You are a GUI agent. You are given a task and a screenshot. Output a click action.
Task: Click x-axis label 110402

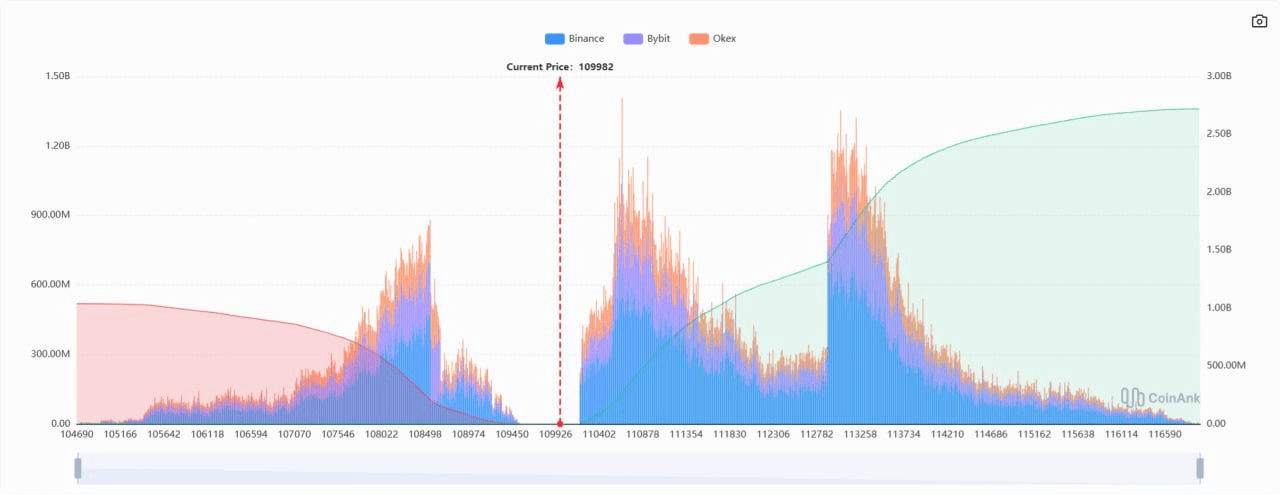point(600,435)
